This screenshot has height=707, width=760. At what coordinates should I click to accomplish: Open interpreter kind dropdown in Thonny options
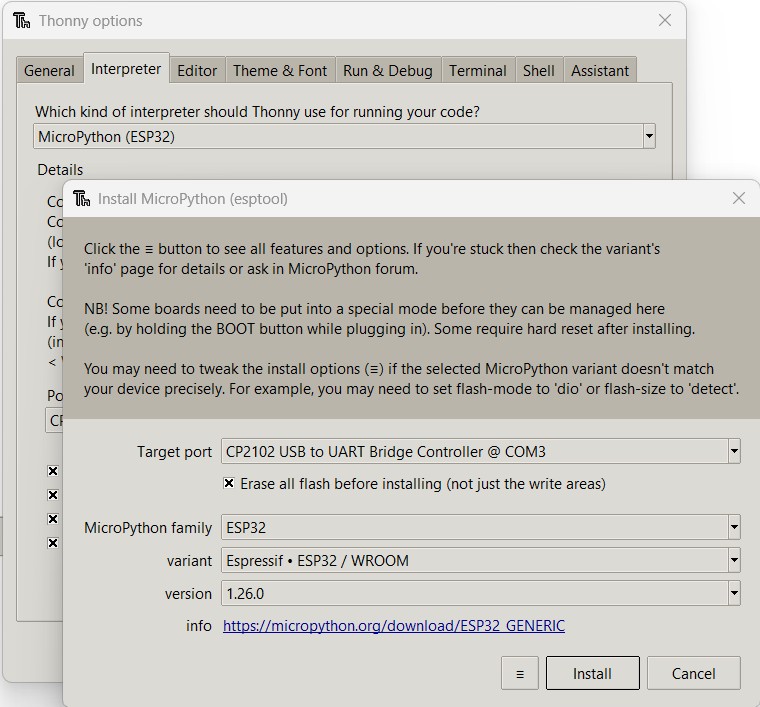[x=649, y=137]
